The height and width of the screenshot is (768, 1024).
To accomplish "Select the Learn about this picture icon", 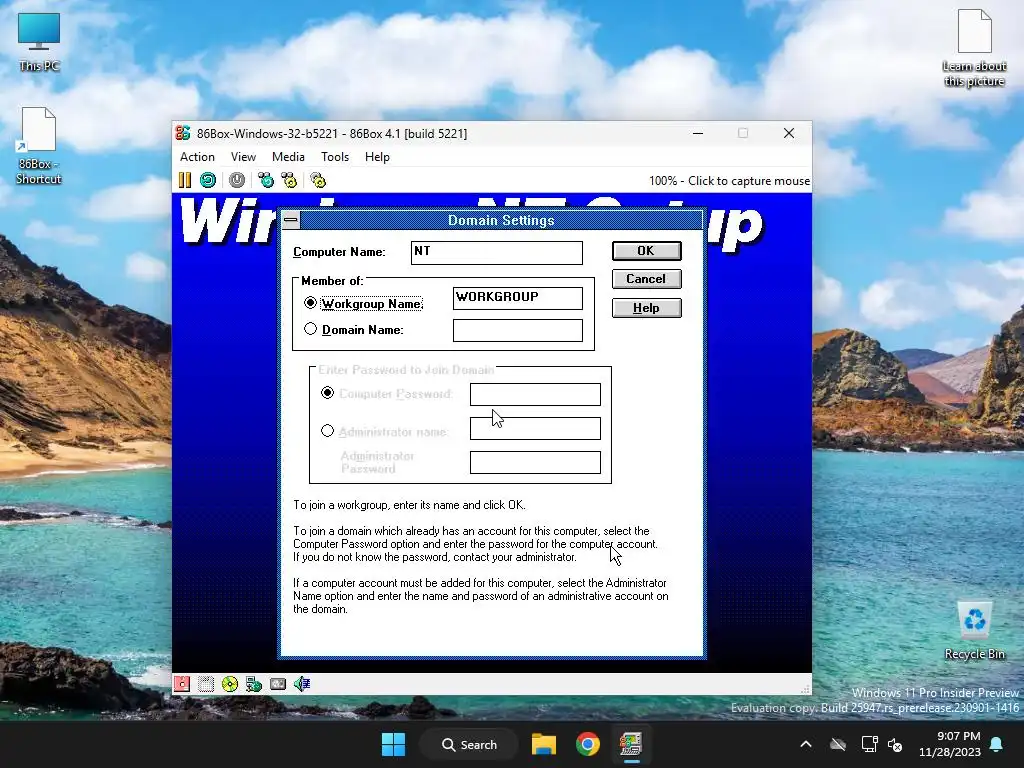I will [974, 48].
